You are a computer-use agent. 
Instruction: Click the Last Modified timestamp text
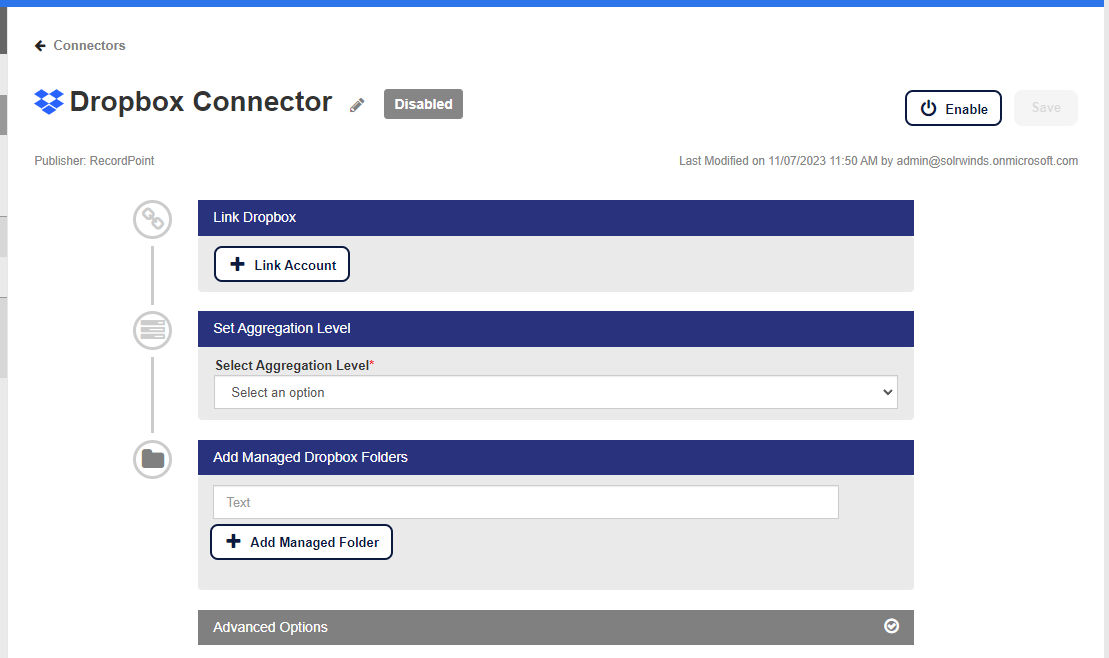(878, 161)
